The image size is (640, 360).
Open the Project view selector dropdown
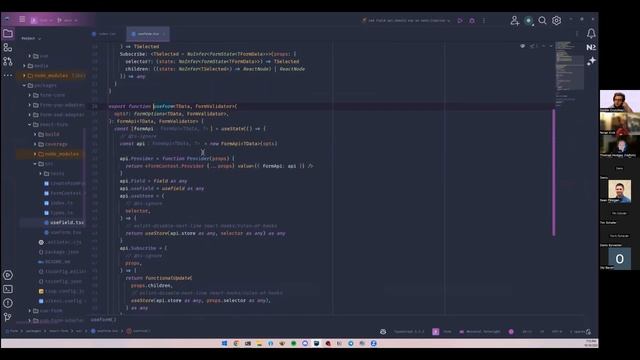point(31,38)
